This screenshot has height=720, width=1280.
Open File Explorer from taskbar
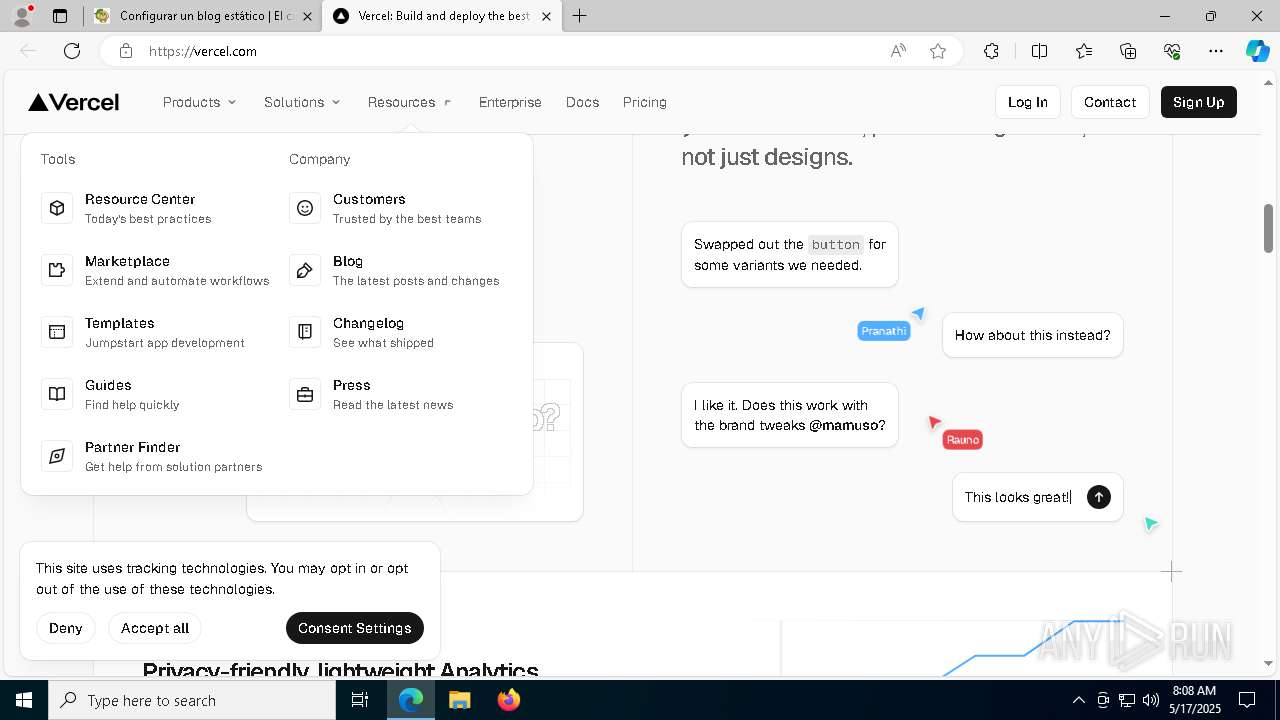coord(459,700)
